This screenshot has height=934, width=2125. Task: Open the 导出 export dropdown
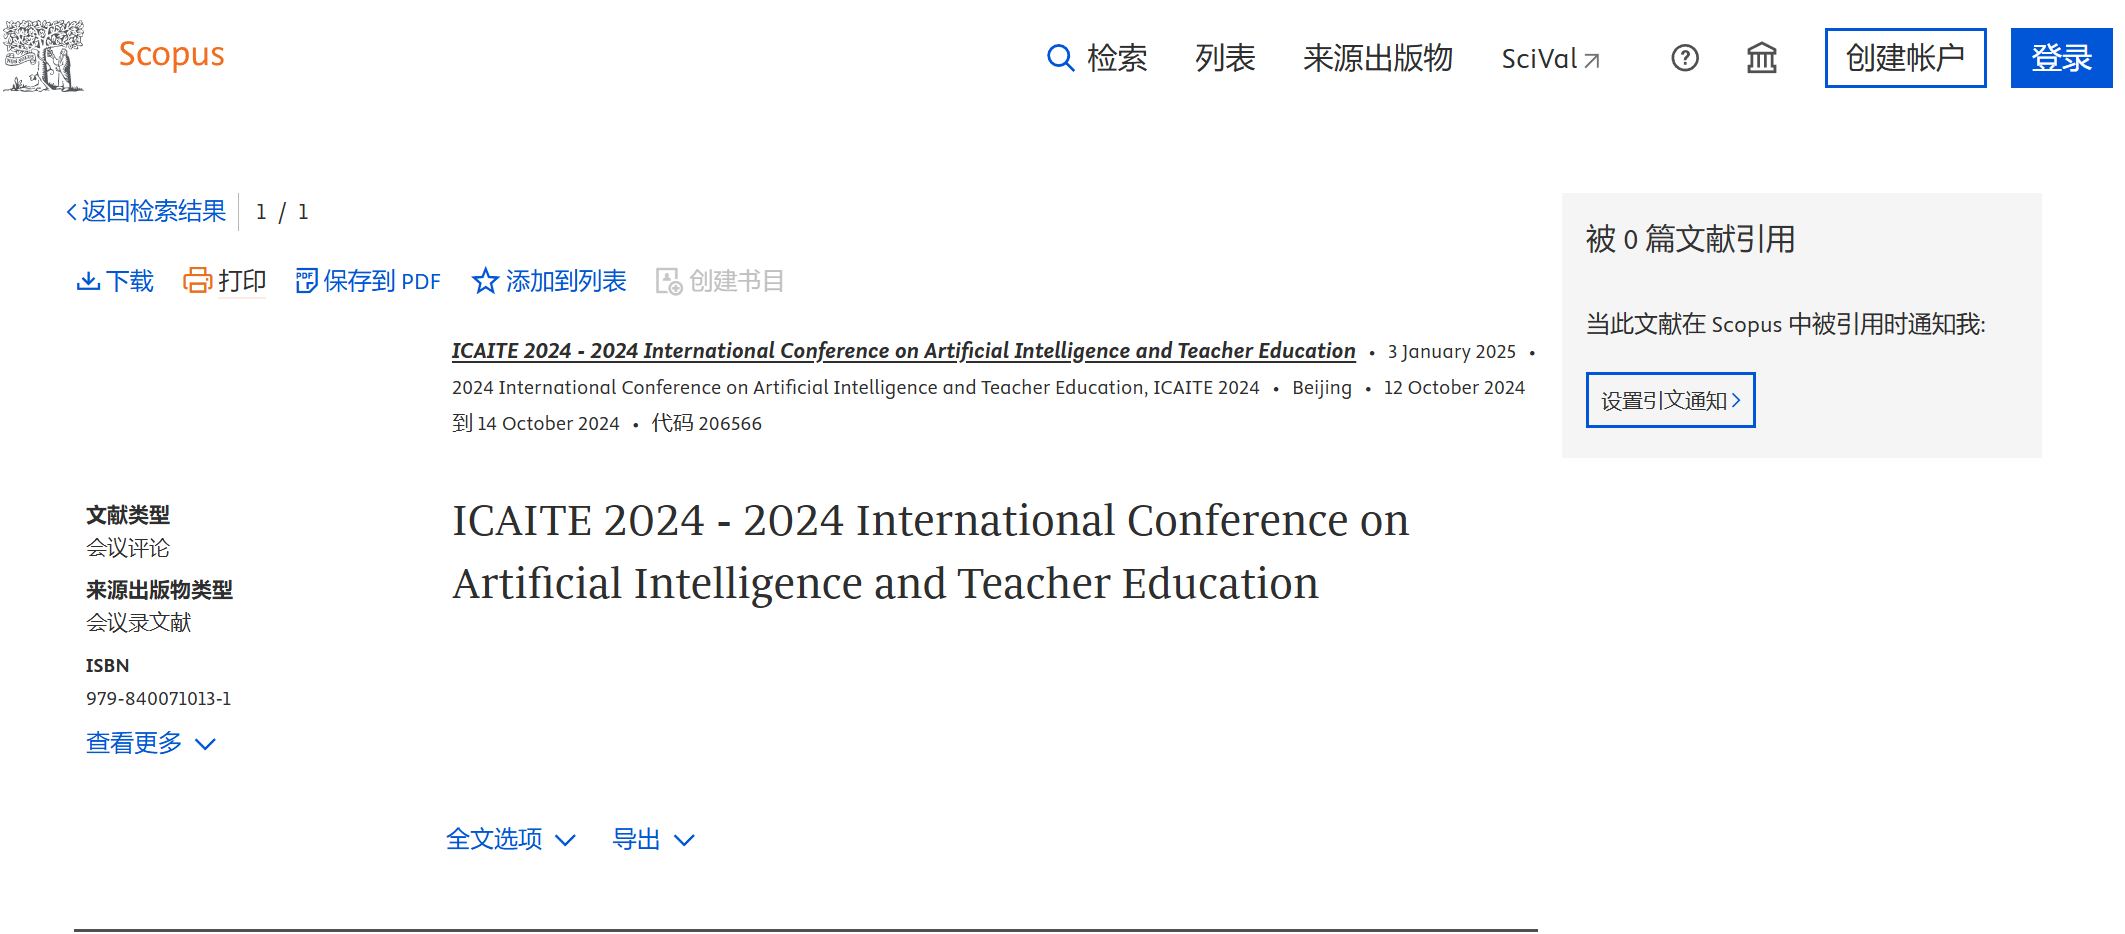(652, 839)
